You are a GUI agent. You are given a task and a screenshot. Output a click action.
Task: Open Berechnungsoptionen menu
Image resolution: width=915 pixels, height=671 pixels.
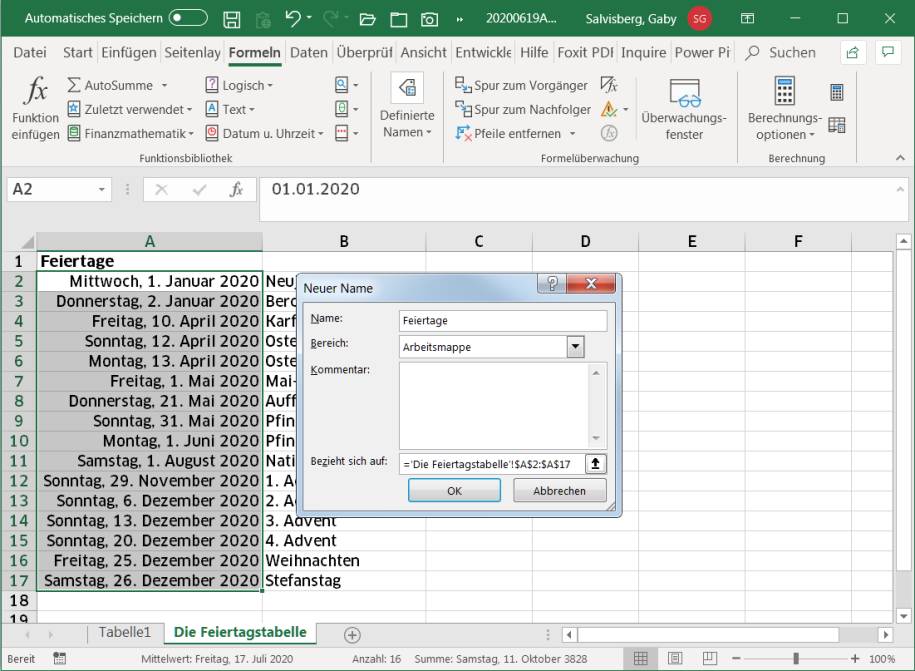click(785, 109)
